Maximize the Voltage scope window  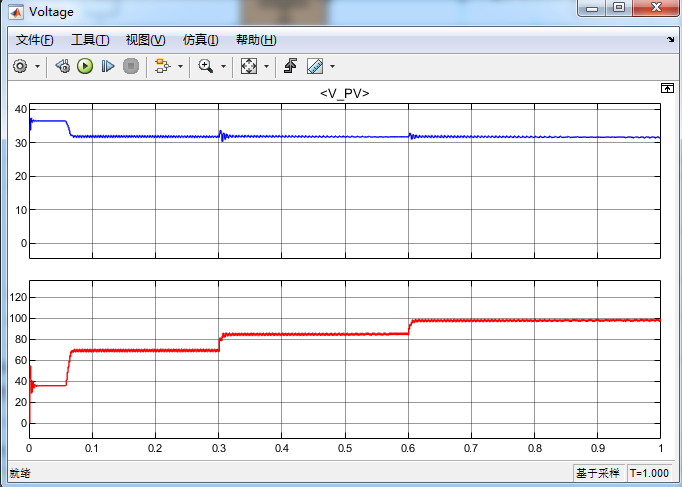618,8
